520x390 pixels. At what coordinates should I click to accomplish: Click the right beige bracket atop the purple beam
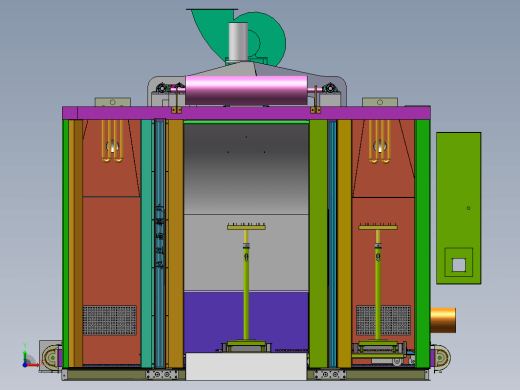click(x=380, y=102)
